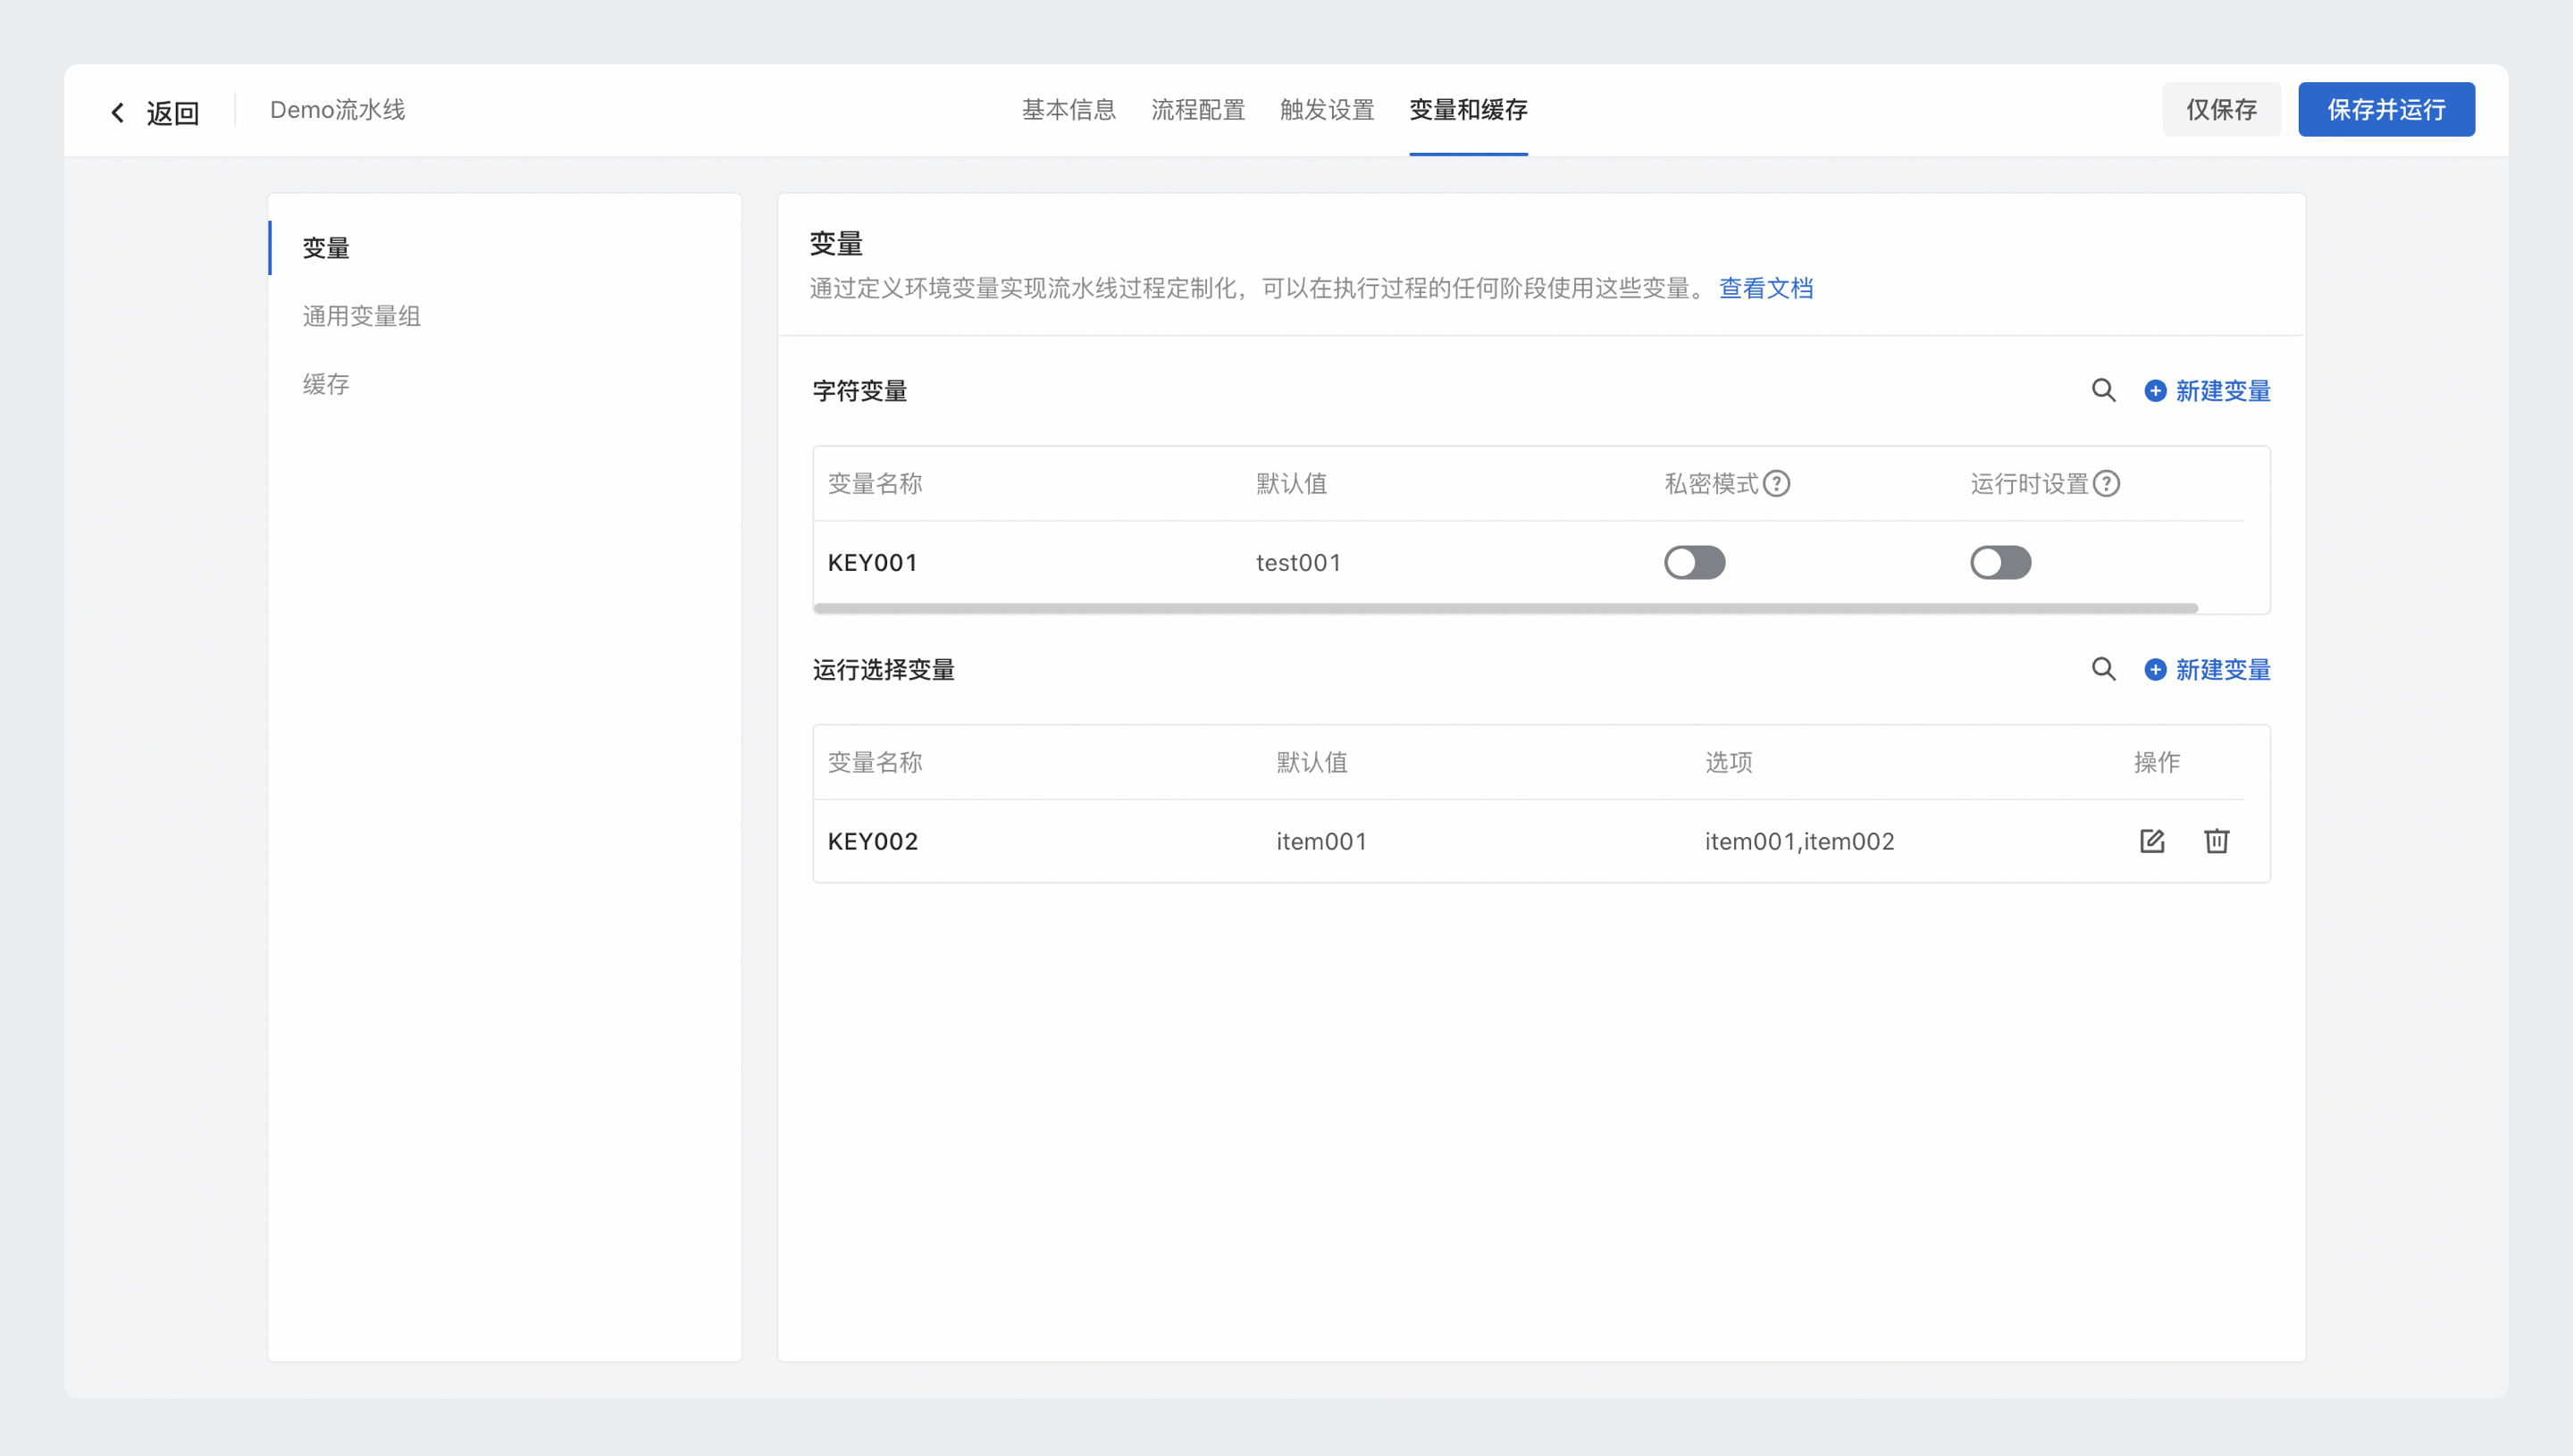The width and height of the screenshot is (2573, 1456).
Task: Enable 运行时设置 for KEY001
Action: (x=2000, y=562)
